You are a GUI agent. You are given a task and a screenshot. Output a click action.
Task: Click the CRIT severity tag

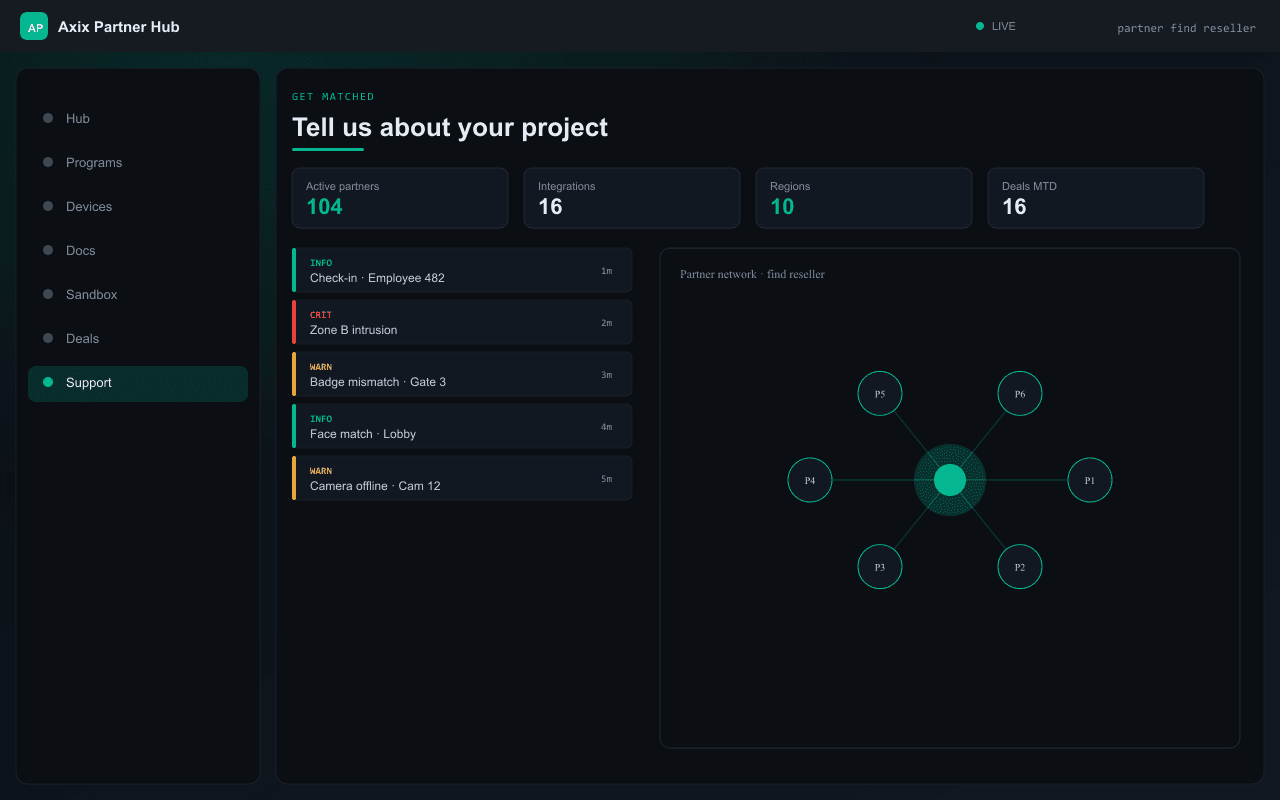pyautogui.click(x=321, y=315)
